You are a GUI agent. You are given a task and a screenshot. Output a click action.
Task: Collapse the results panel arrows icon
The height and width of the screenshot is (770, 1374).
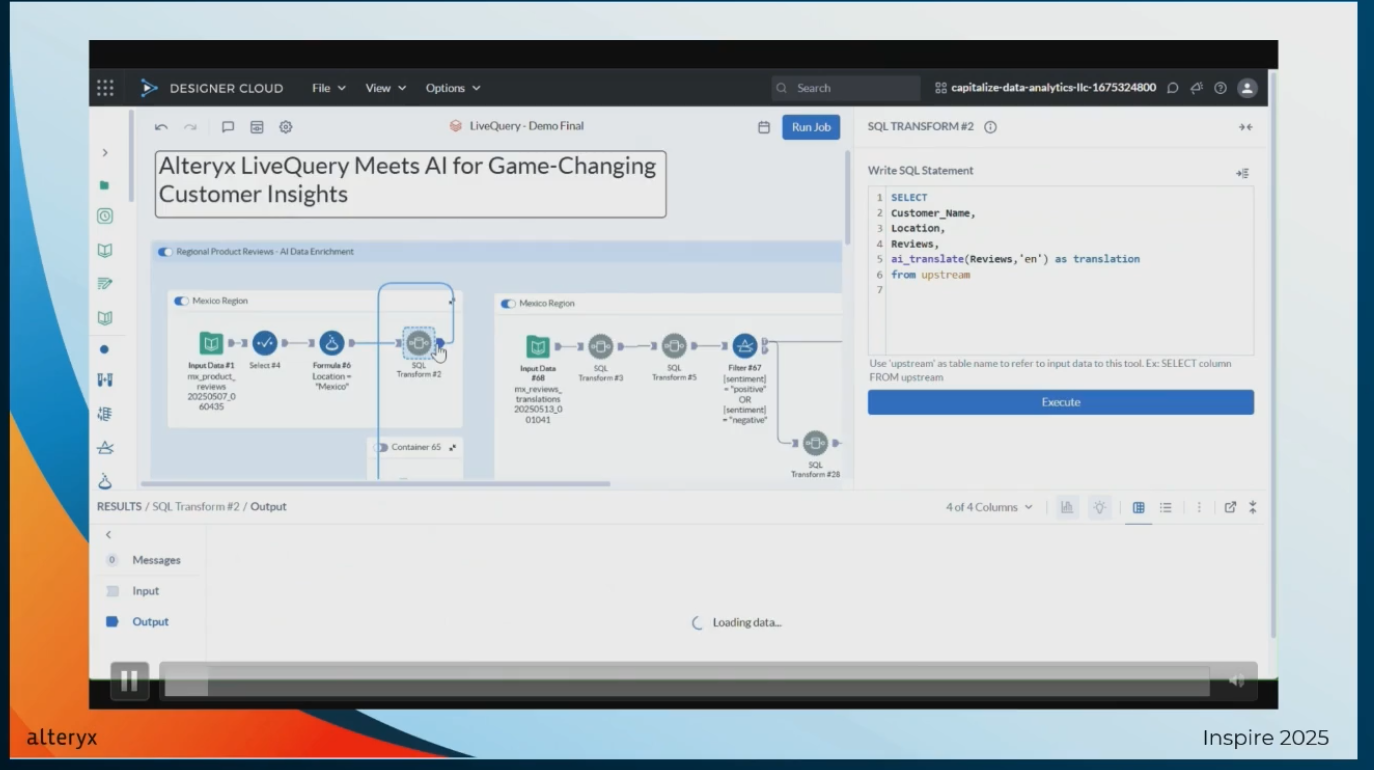tap(1253, 508)
